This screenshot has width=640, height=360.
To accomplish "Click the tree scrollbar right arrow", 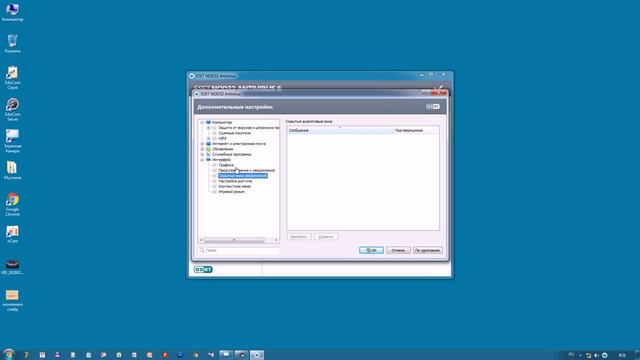I will point(276,240).
